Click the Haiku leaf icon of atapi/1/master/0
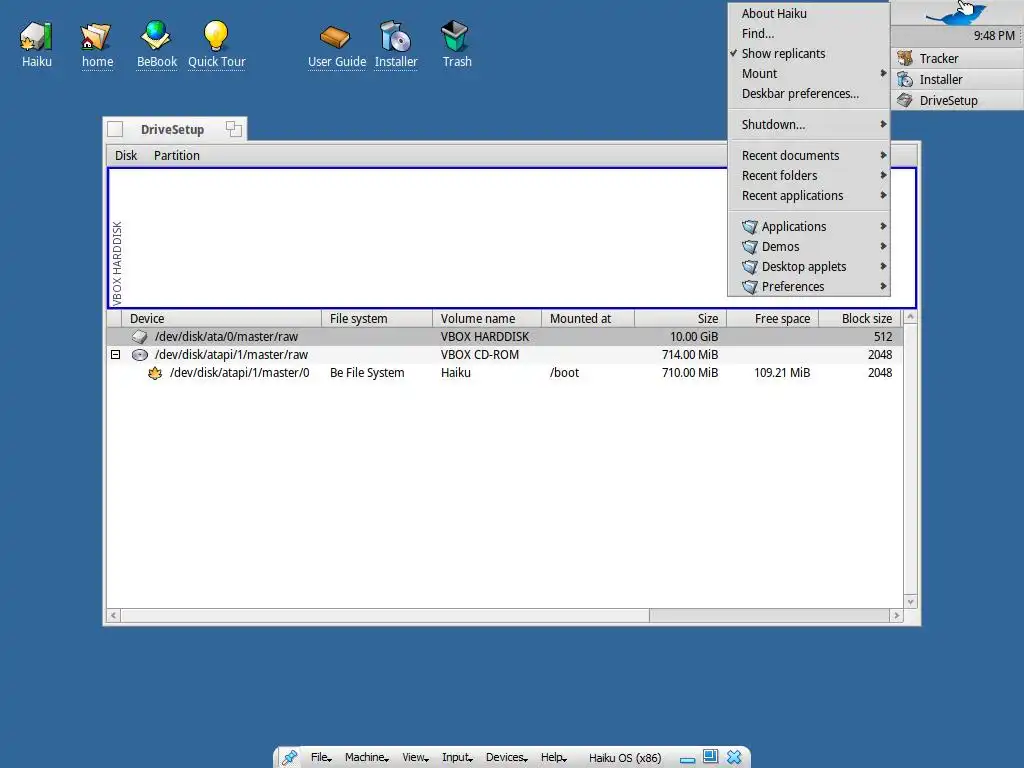 click(x=155, y=373)
